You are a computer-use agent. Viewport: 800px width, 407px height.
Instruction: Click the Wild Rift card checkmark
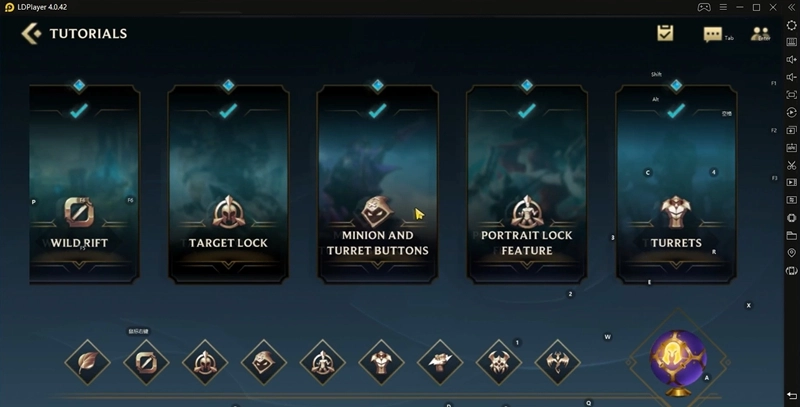point(79,110)
